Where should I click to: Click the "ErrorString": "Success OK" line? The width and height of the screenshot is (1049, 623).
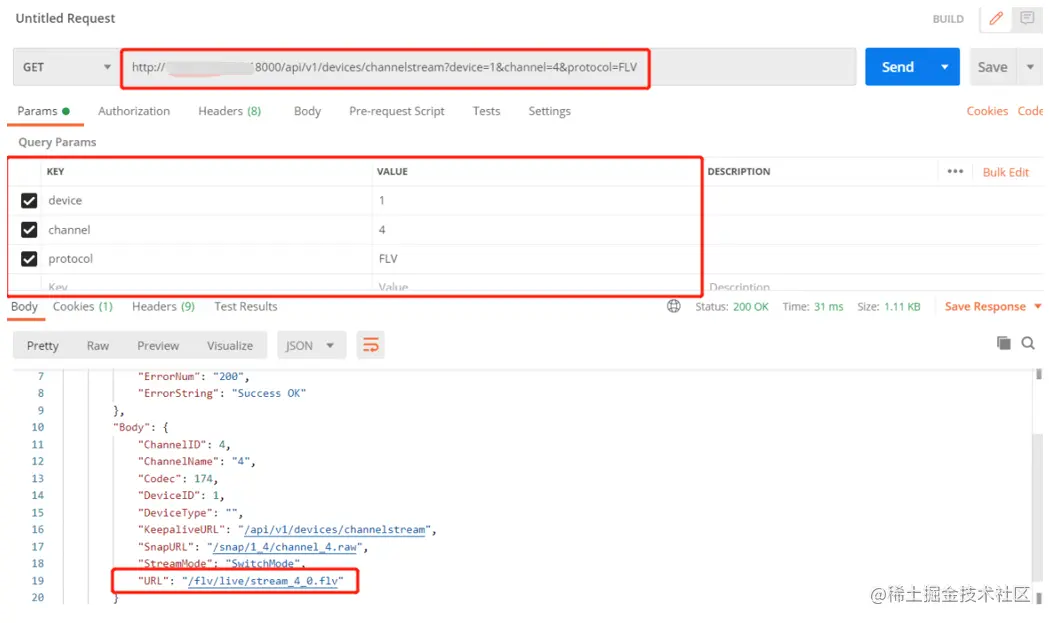click(x=221, y=393)
